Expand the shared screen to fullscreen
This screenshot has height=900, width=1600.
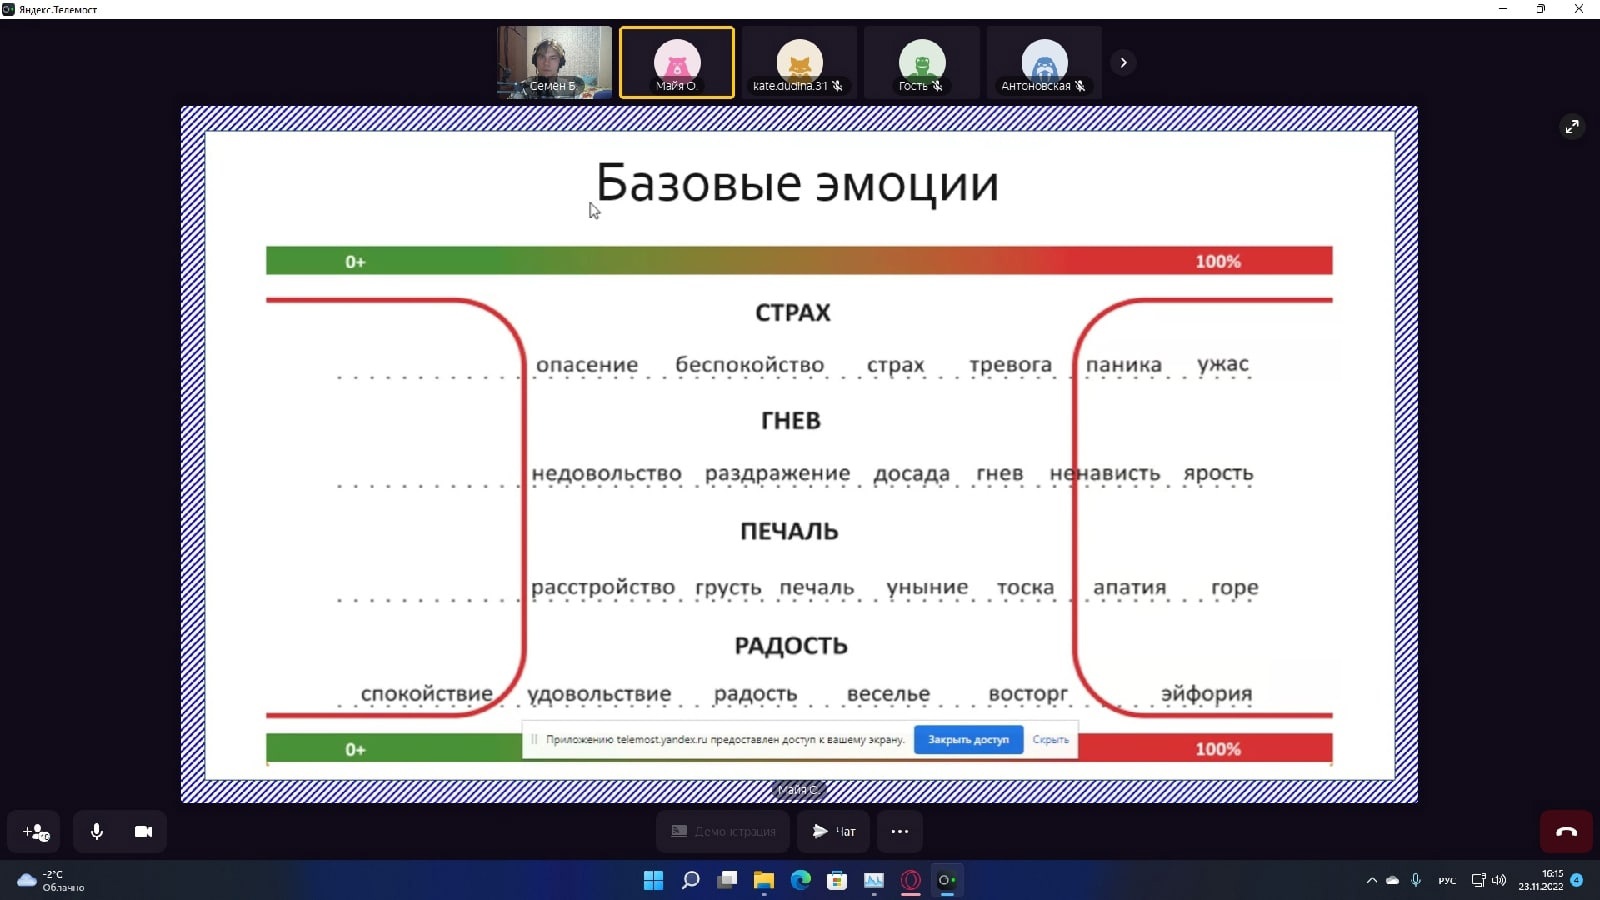pos(1572,126)
